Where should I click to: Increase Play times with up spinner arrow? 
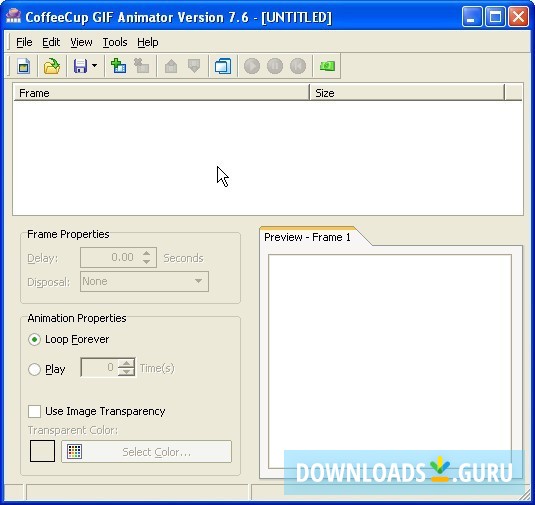click(127, 364)
